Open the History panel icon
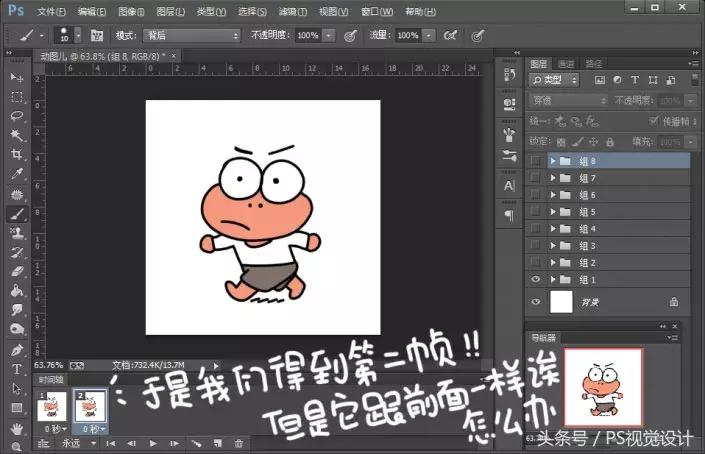705x454 pixels. [x=509, y=74]
